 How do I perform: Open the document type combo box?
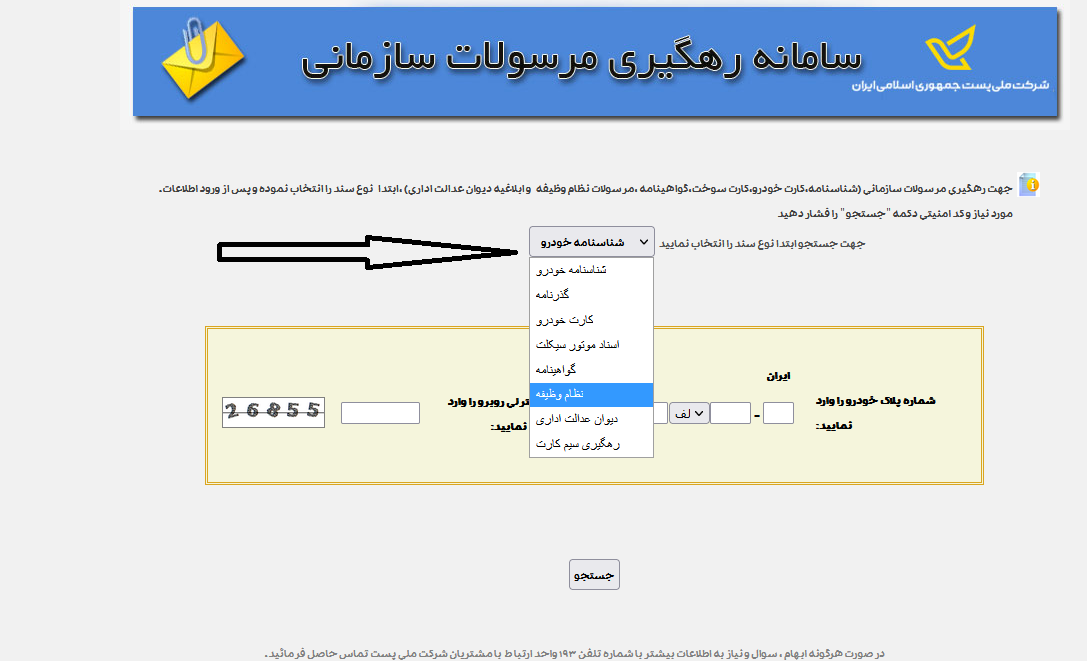tap(591, 241)
